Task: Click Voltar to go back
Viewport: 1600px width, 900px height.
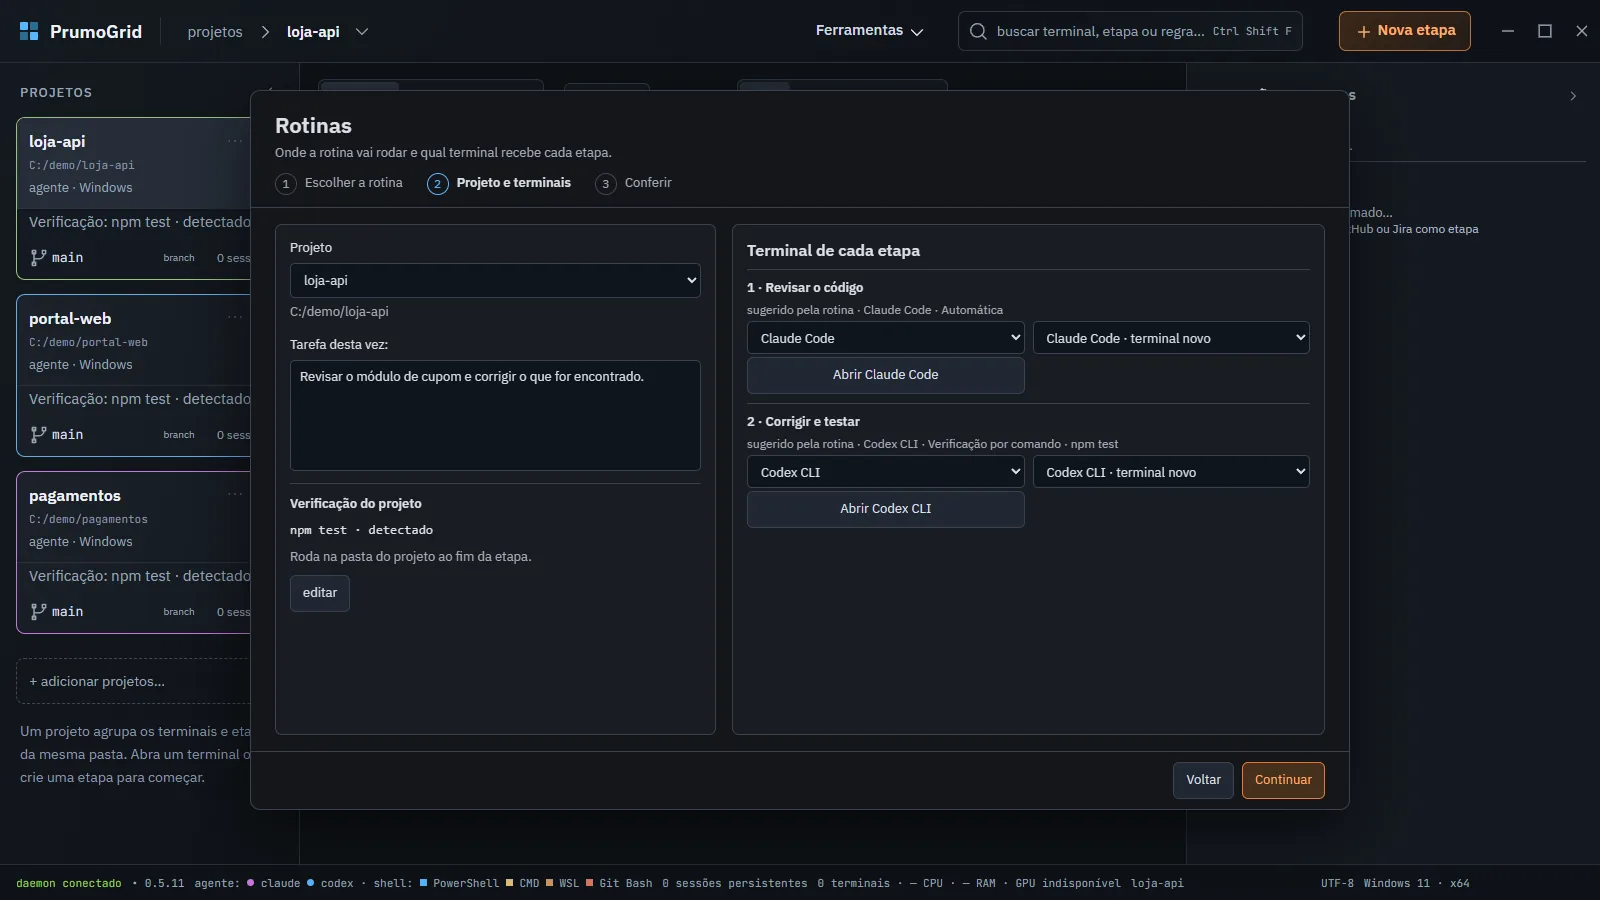Action: coord(1203,780)
